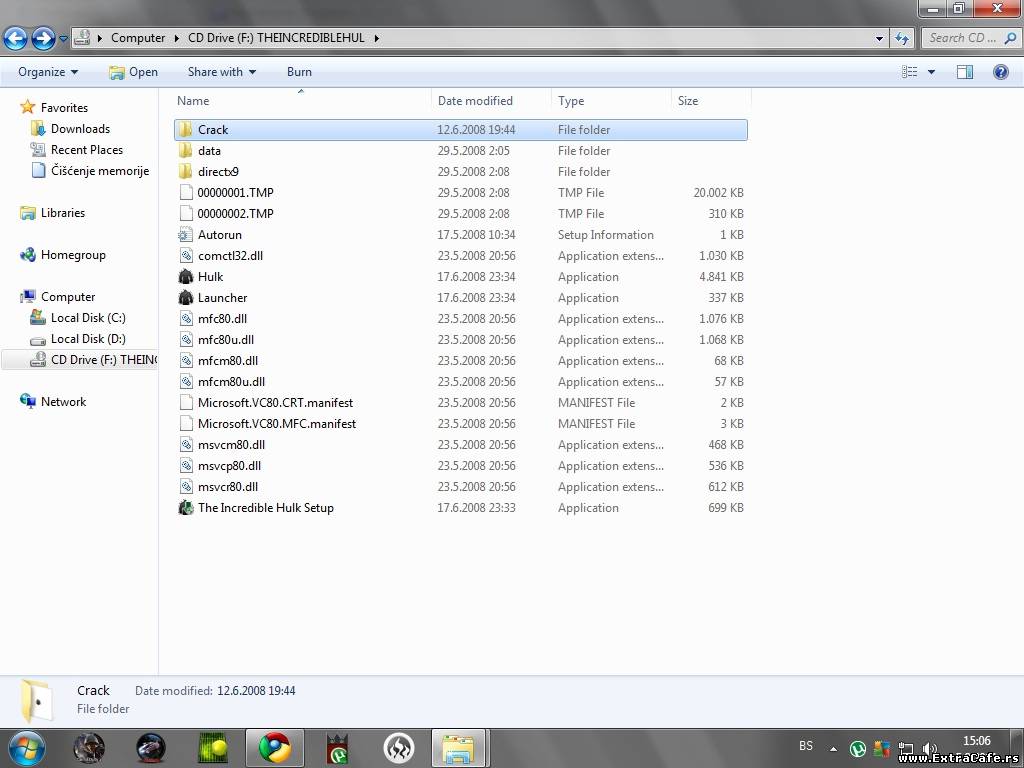Select the 00000002.TMP file
This screenshot has height=768, width=1024.
[460, 214]
